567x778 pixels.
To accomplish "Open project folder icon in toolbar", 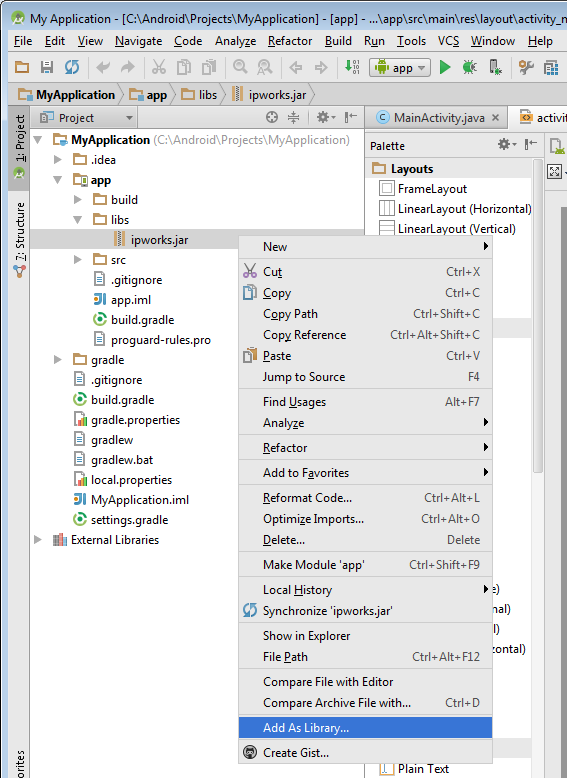I will click(x=22, y=67).
